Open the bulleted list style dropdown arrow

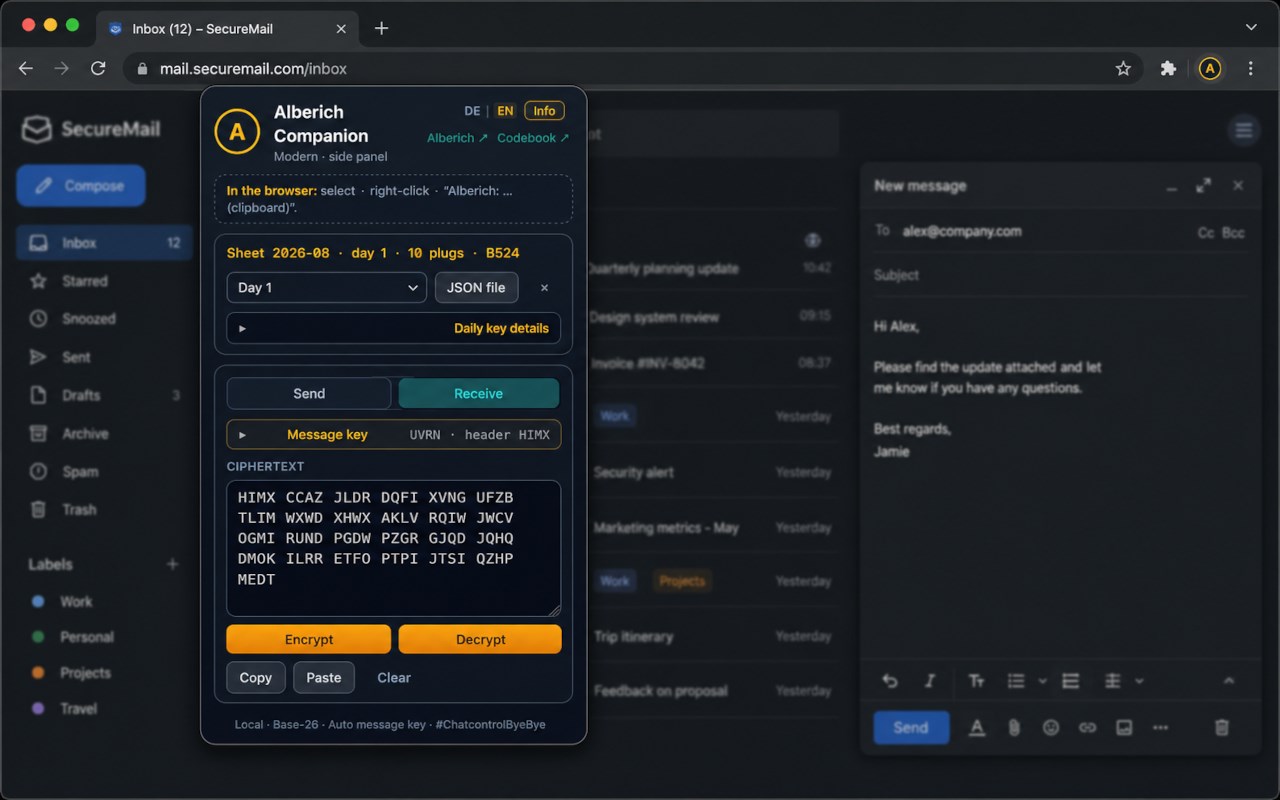tap(1042, 681)
